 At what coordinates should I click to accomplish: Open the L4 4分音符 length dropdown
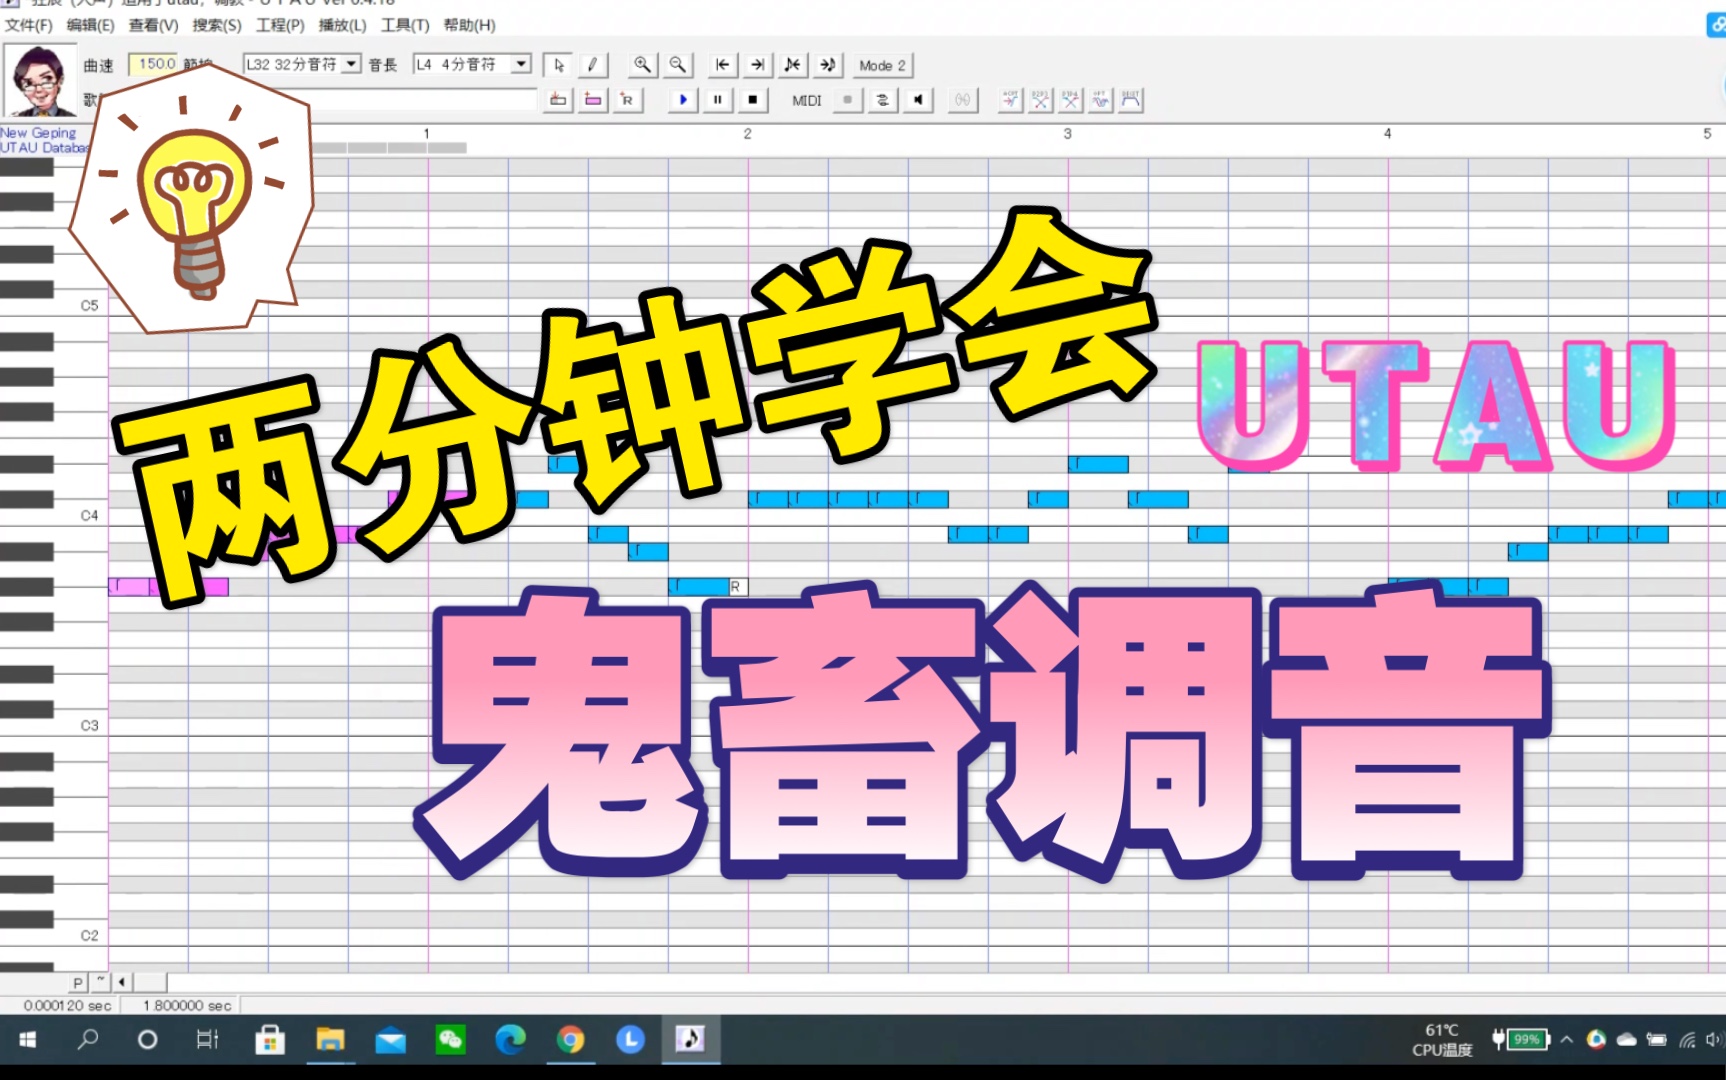[x=520, y=64]
